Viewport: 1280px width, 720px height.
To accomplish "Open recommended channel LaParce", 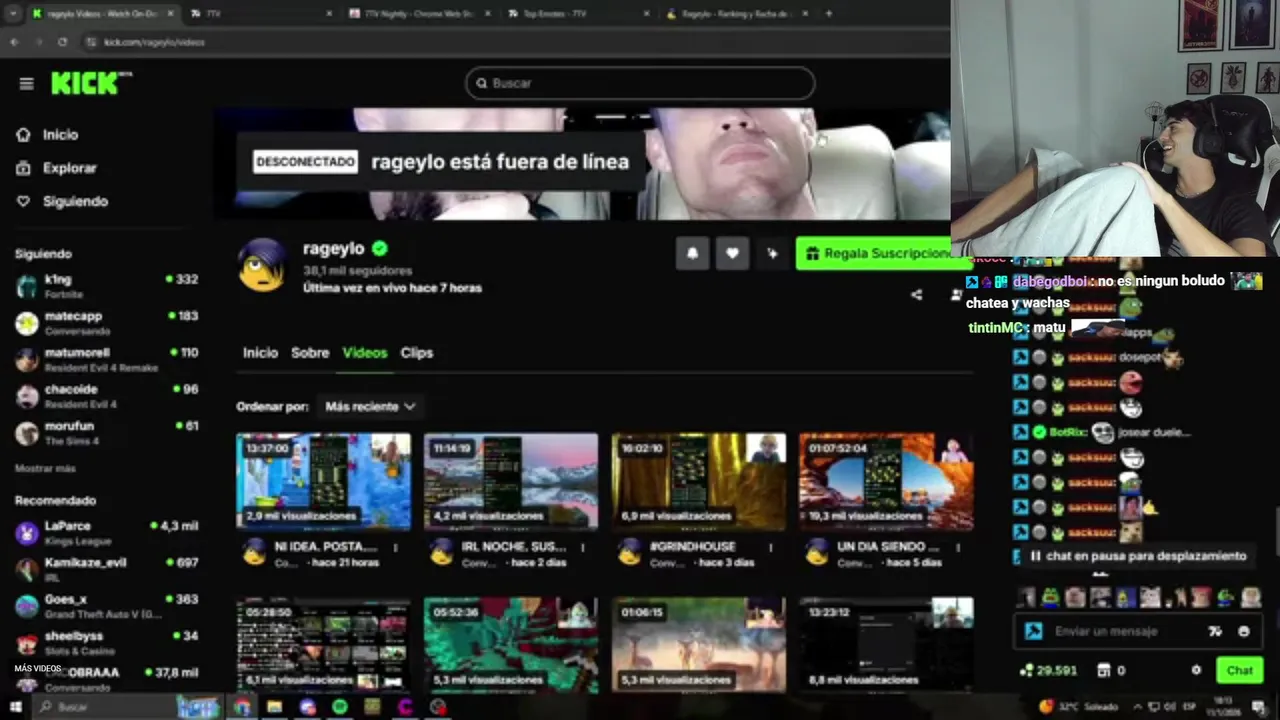I will click(106, 532).
